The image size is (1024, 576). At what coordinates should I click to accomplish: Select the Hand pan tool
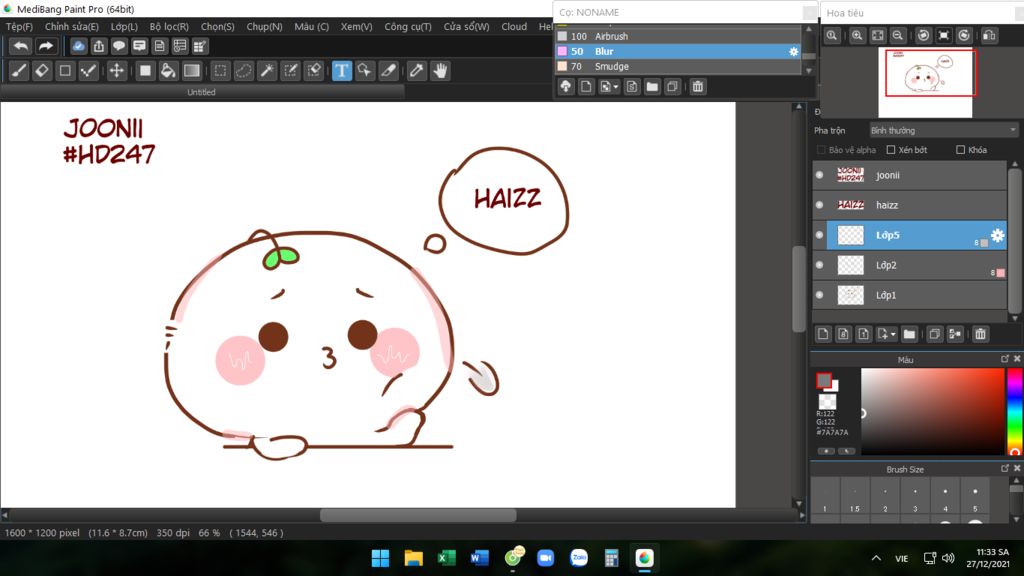point(441,71)
